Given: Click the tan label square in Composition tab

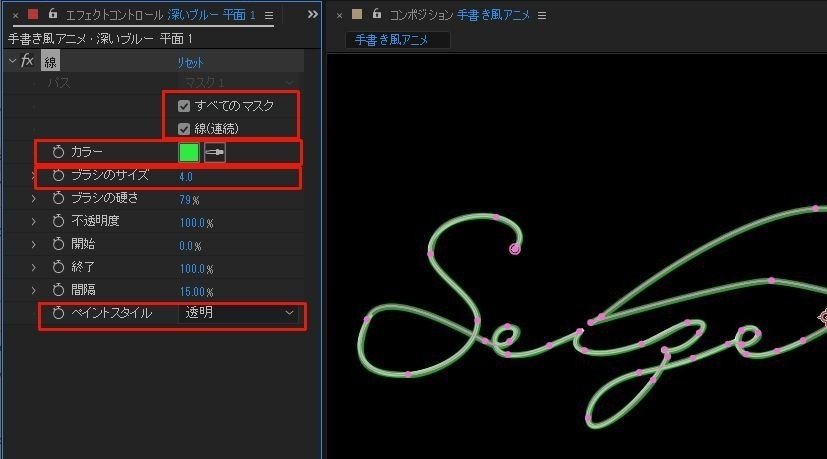Looking at the screenshot, I should (x=357, y=14).
